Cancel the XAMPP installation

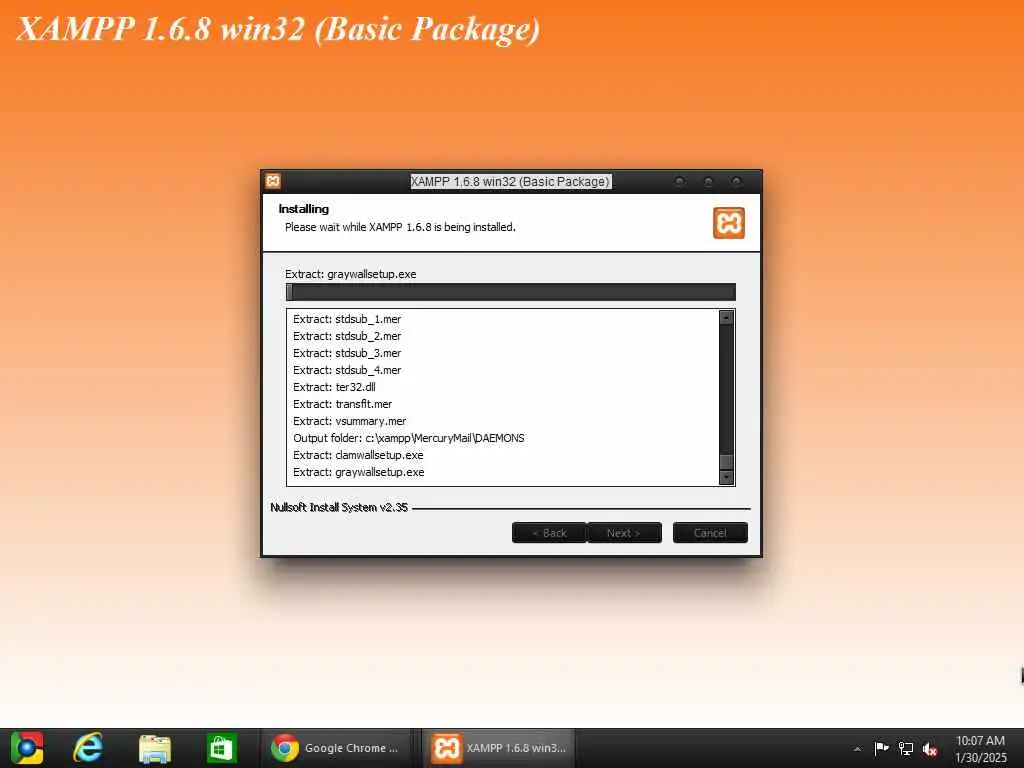pos(710,533)
